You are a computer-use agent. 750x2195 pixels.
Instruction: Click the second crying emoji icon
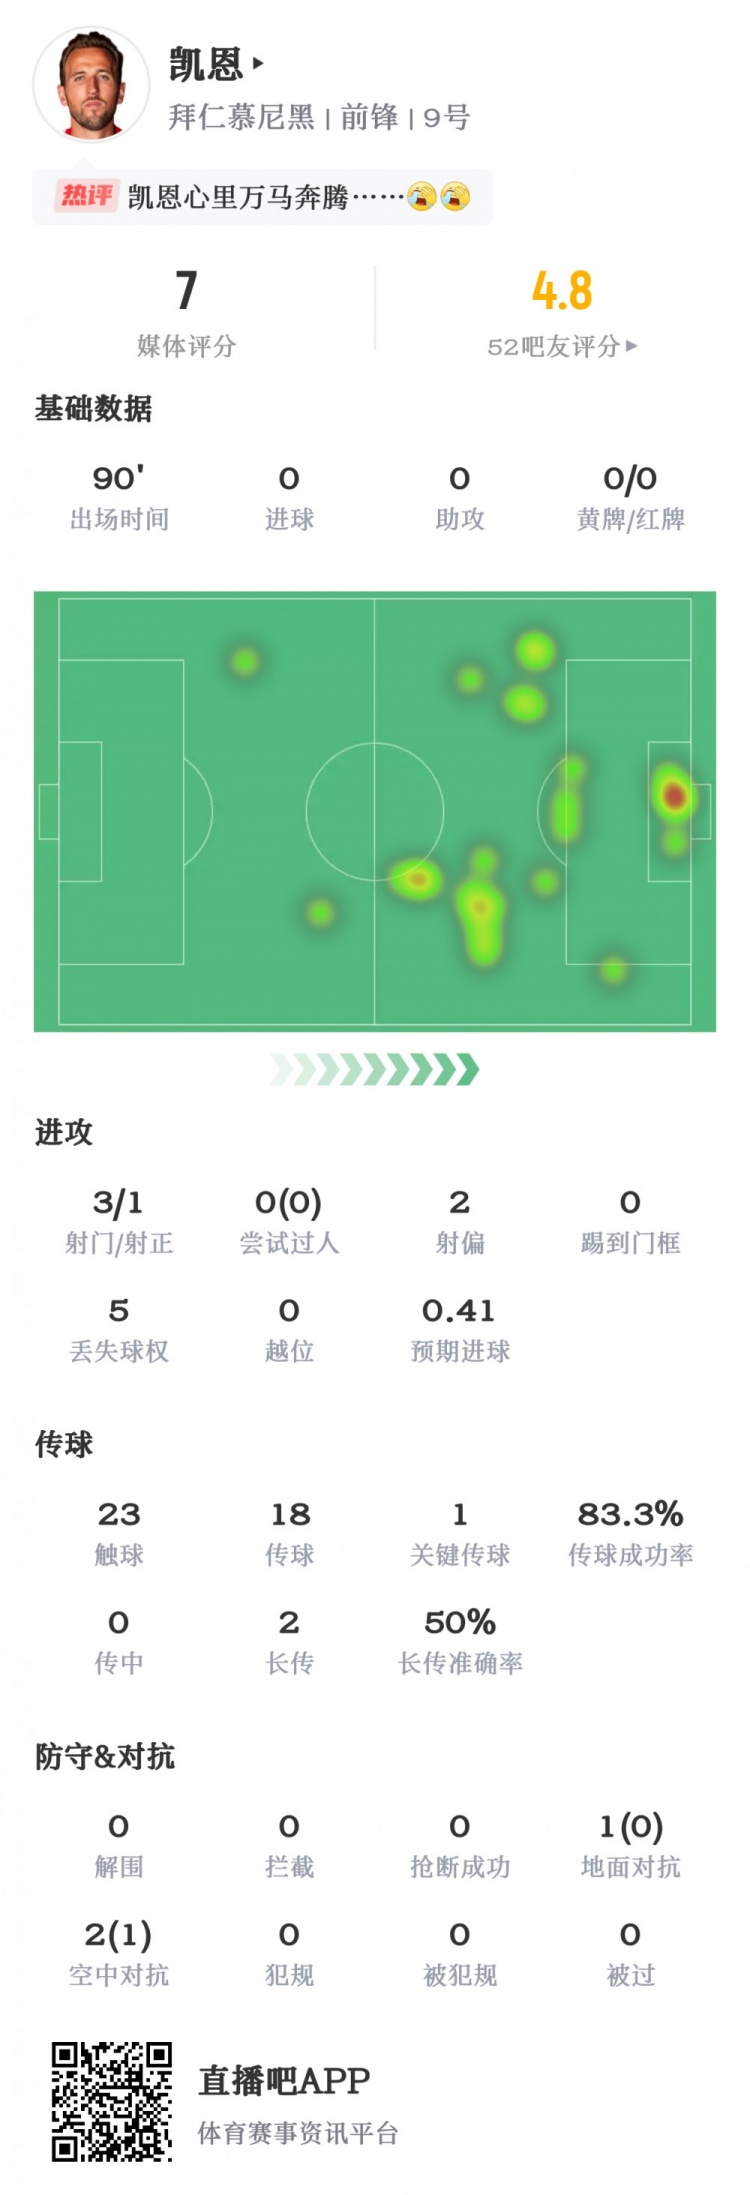454,197
